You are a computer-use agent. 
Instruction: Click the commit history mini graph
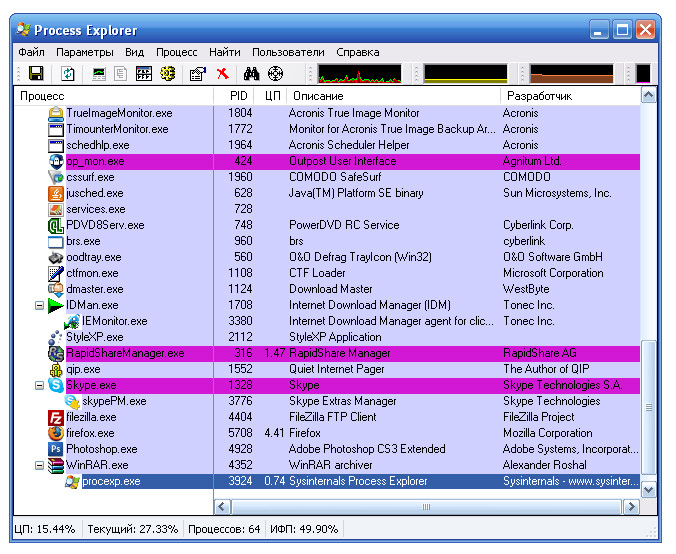pos(466,73)
